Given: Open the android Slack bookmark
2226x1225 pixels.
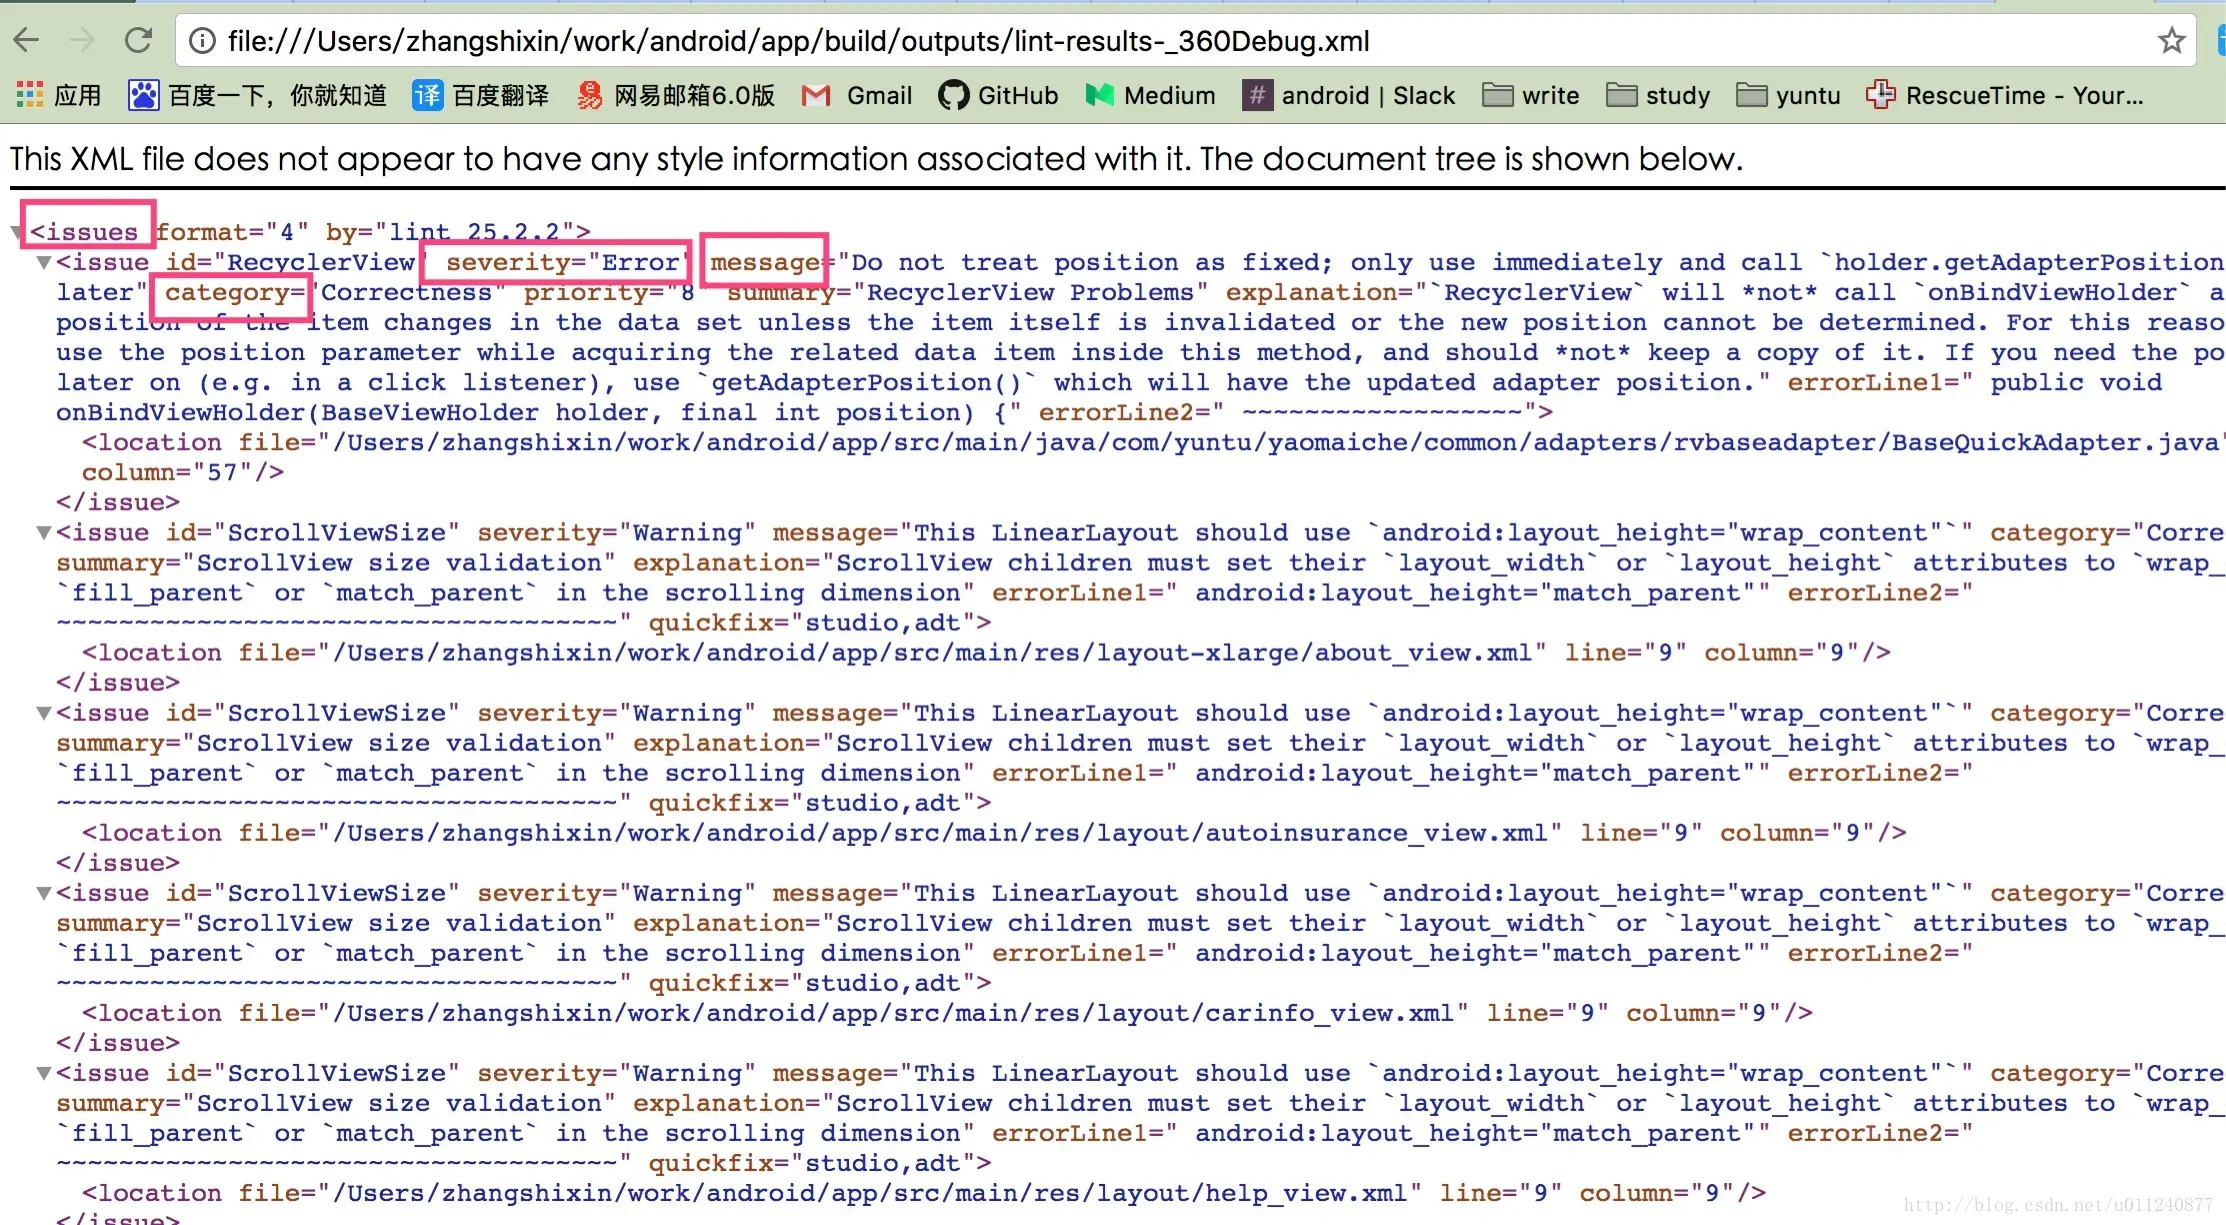Looking at the screenshot, I should tap(1348, 95).
